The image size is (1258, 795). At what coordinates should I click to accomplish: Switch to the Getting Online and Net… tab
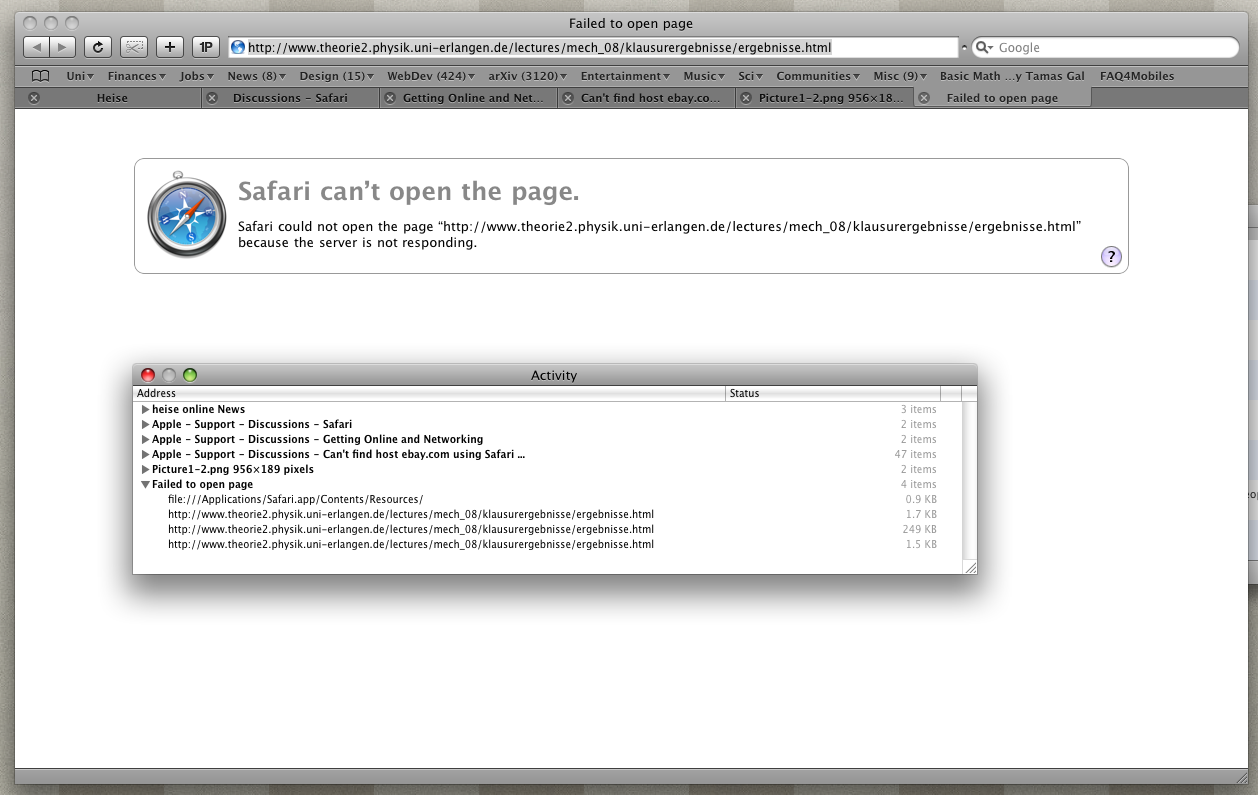(468, 98)
